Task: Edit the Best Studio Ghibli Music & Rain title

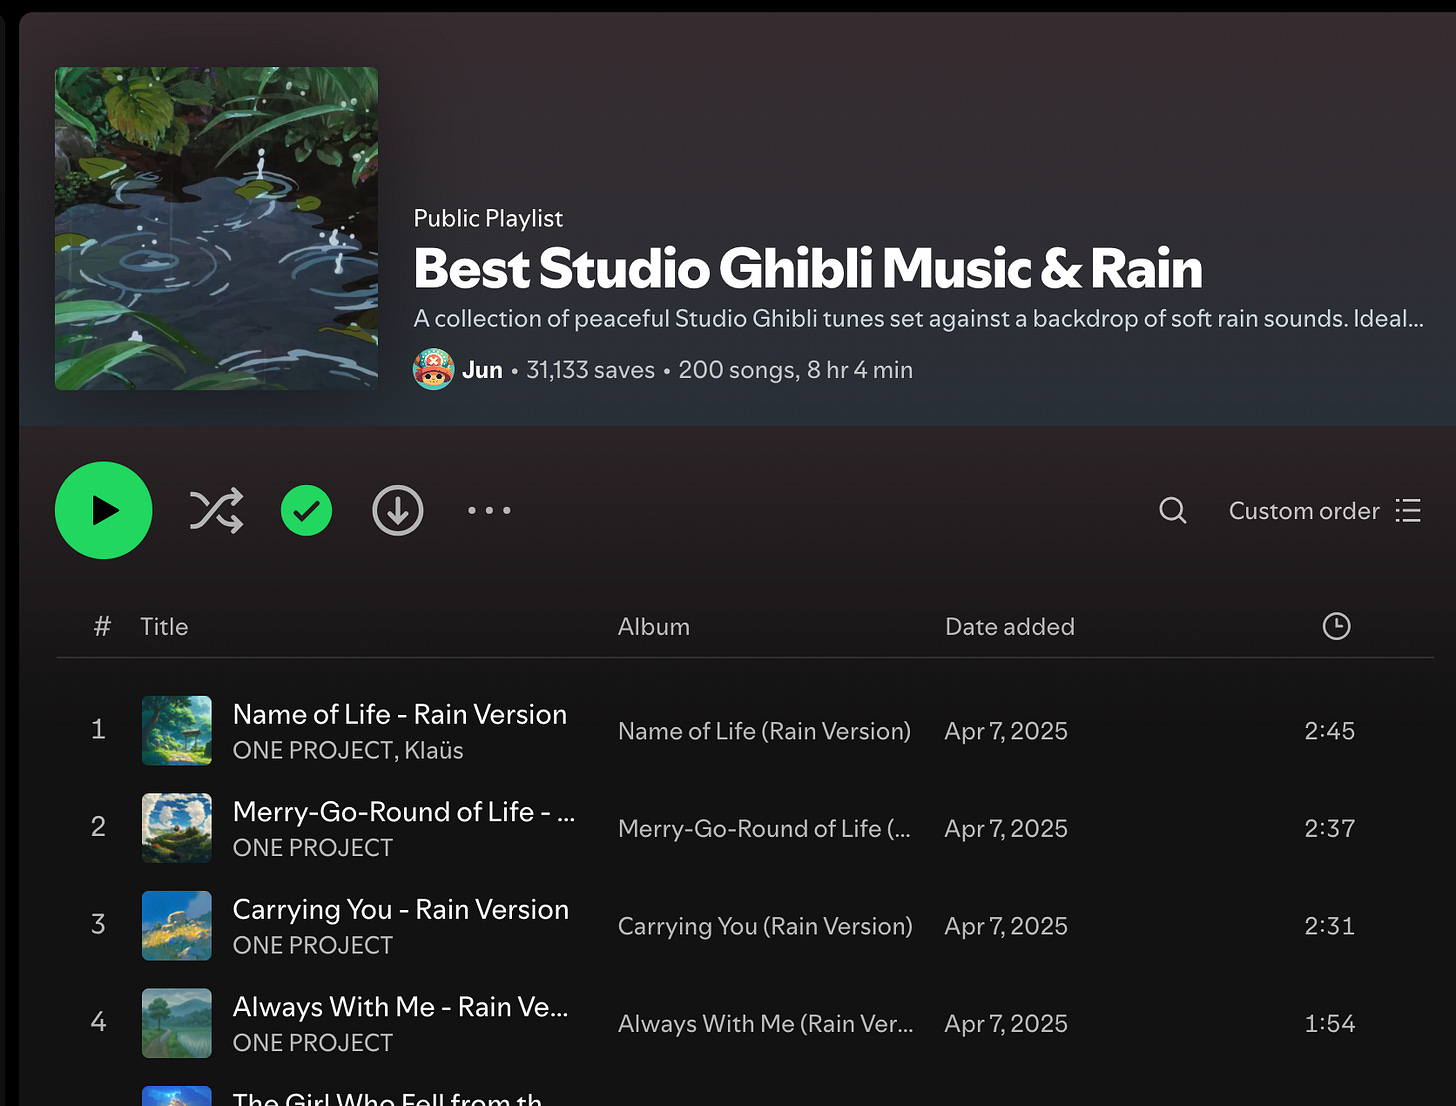Action: pyautogui.click(x=808, y=268)
